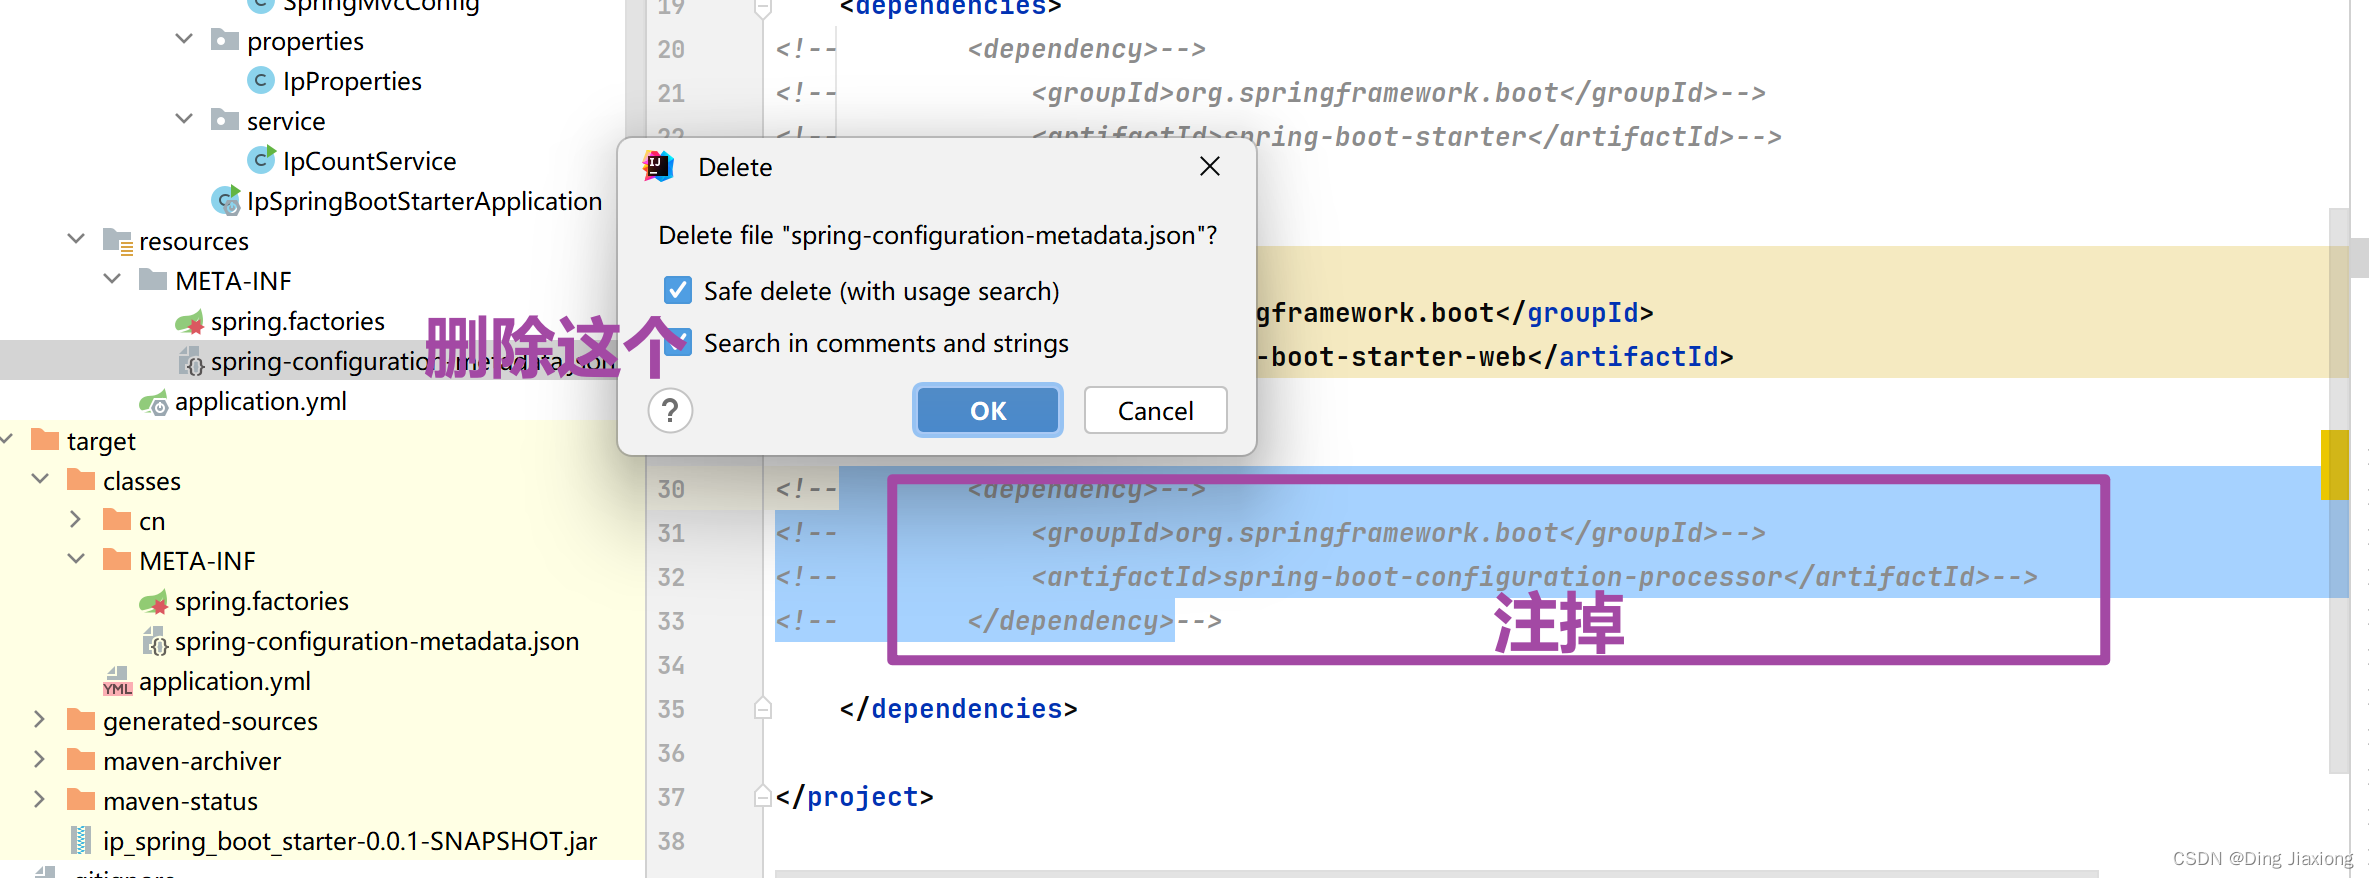
Task: Click maven-archiver folder icon
Action: coord(81,760)
